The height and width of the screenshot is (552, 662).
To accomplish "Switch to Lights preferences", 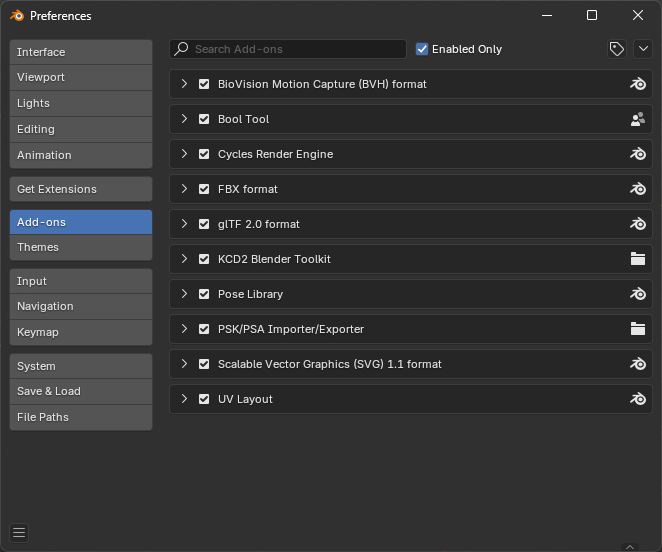I will tap(81, 103).
